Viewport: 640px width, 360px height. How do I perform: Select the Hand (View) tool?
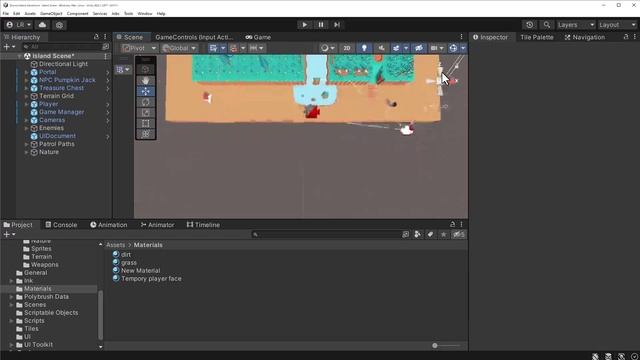[x=145, y=80]
